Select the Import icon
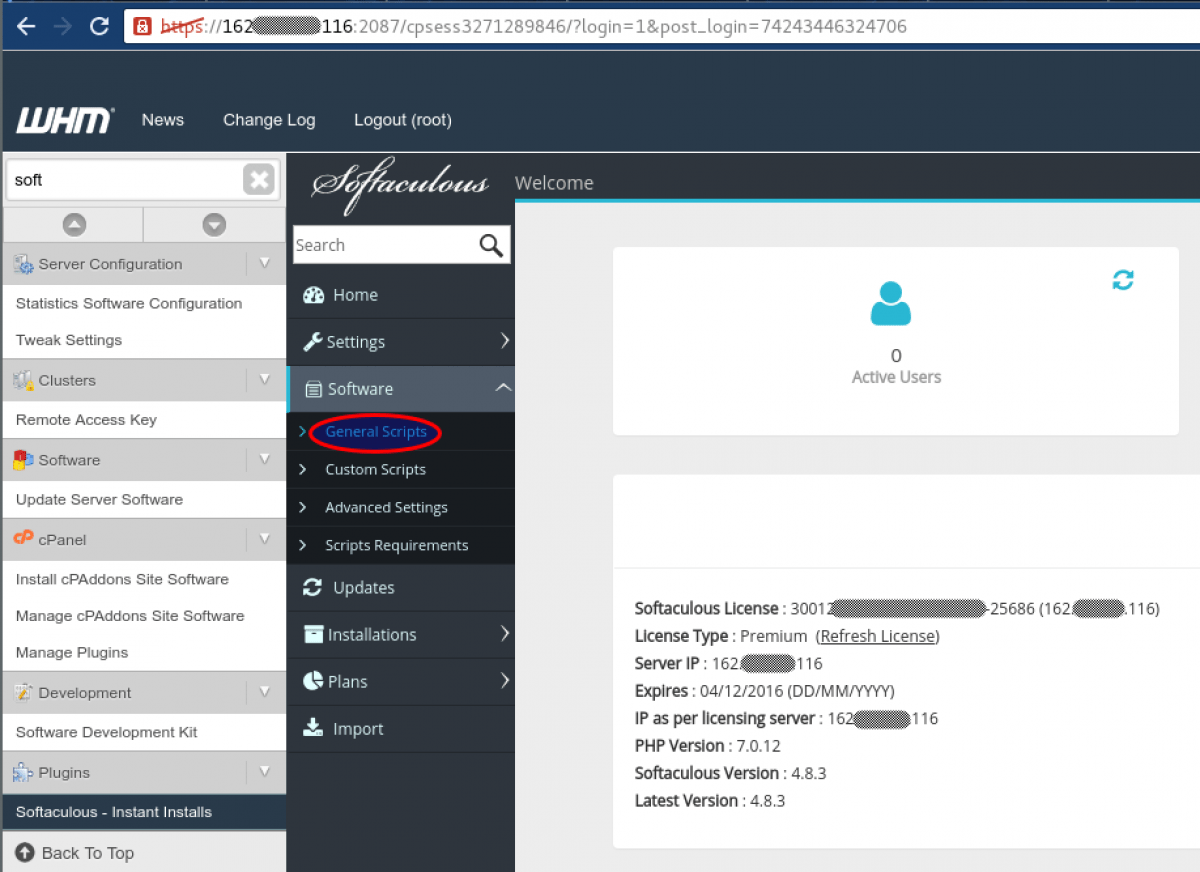1200x872 pixels. 313,728
